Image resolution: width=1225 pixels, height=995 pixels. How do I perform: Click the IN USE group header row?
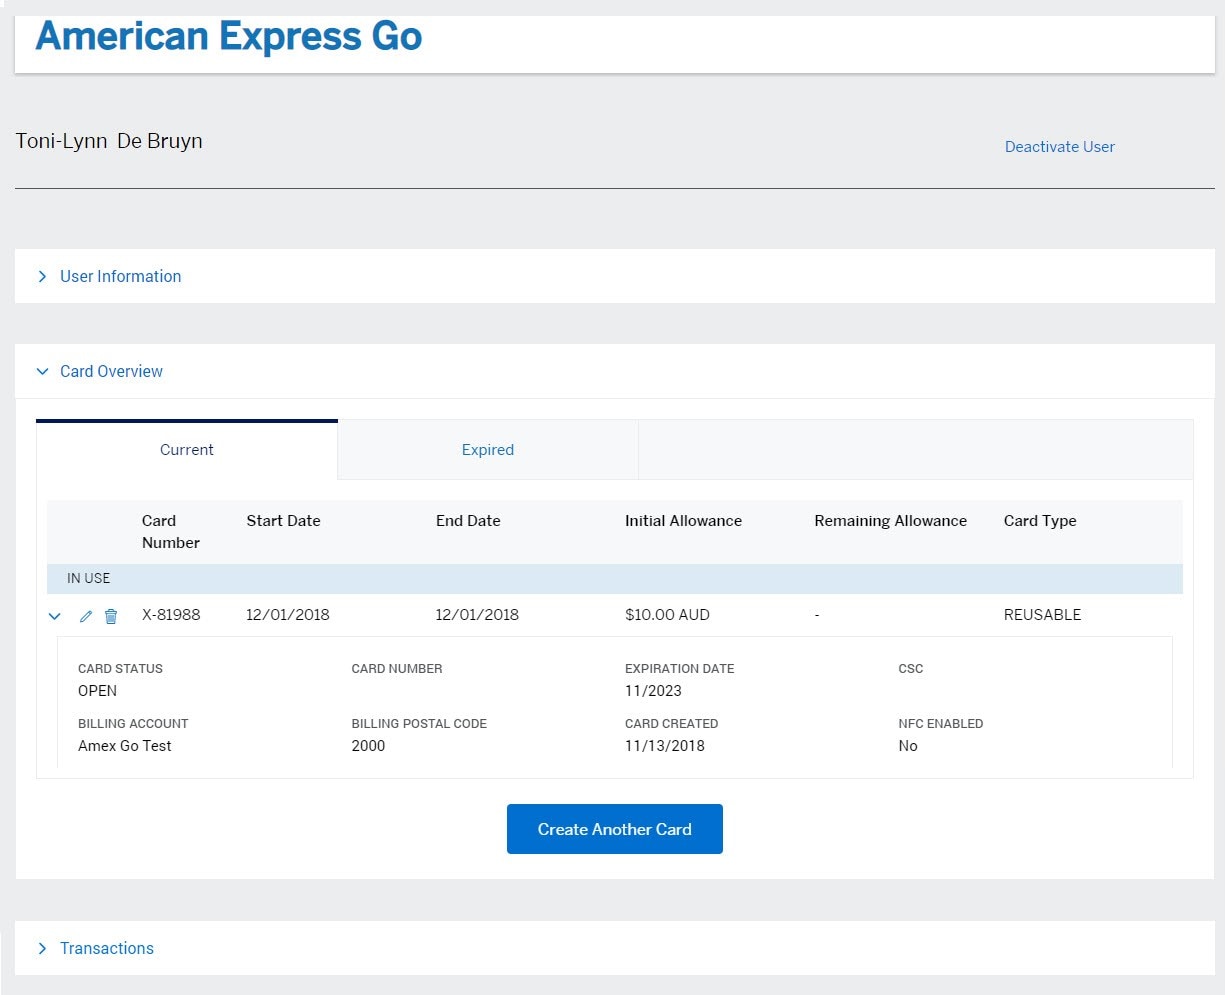click(614, 579)
